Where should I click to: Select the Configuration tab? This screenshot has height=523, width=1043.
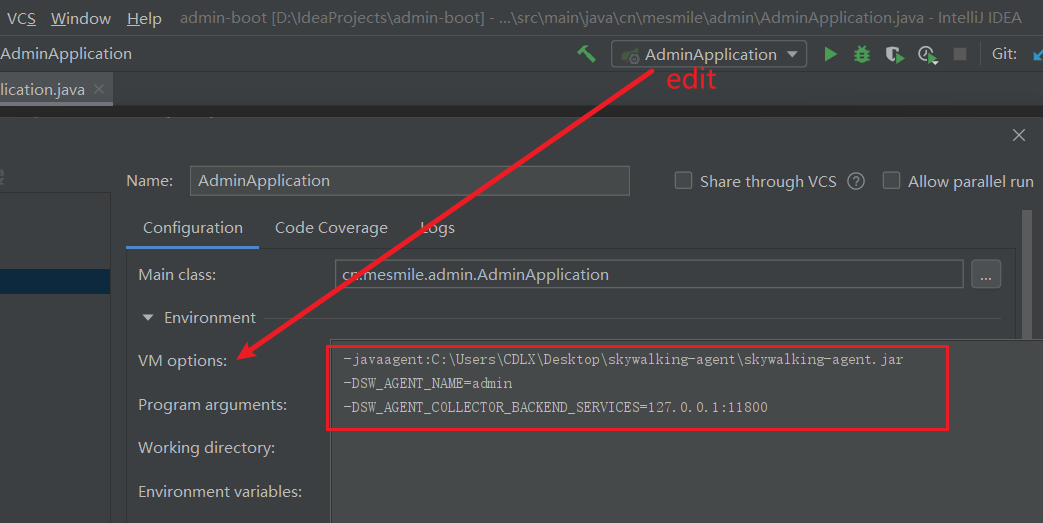193,228
